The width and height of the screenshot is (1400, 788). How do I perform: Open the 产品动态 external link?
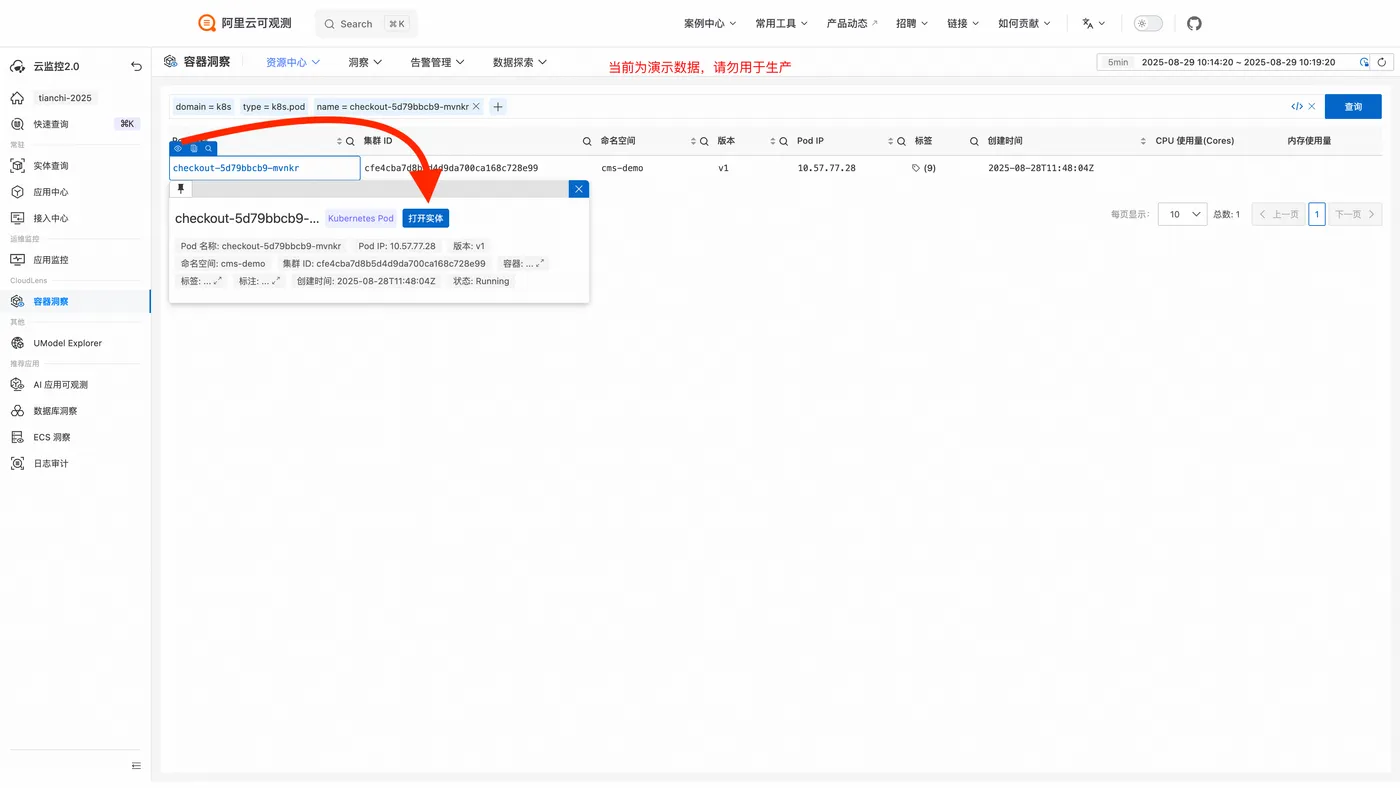pos(852,24)
